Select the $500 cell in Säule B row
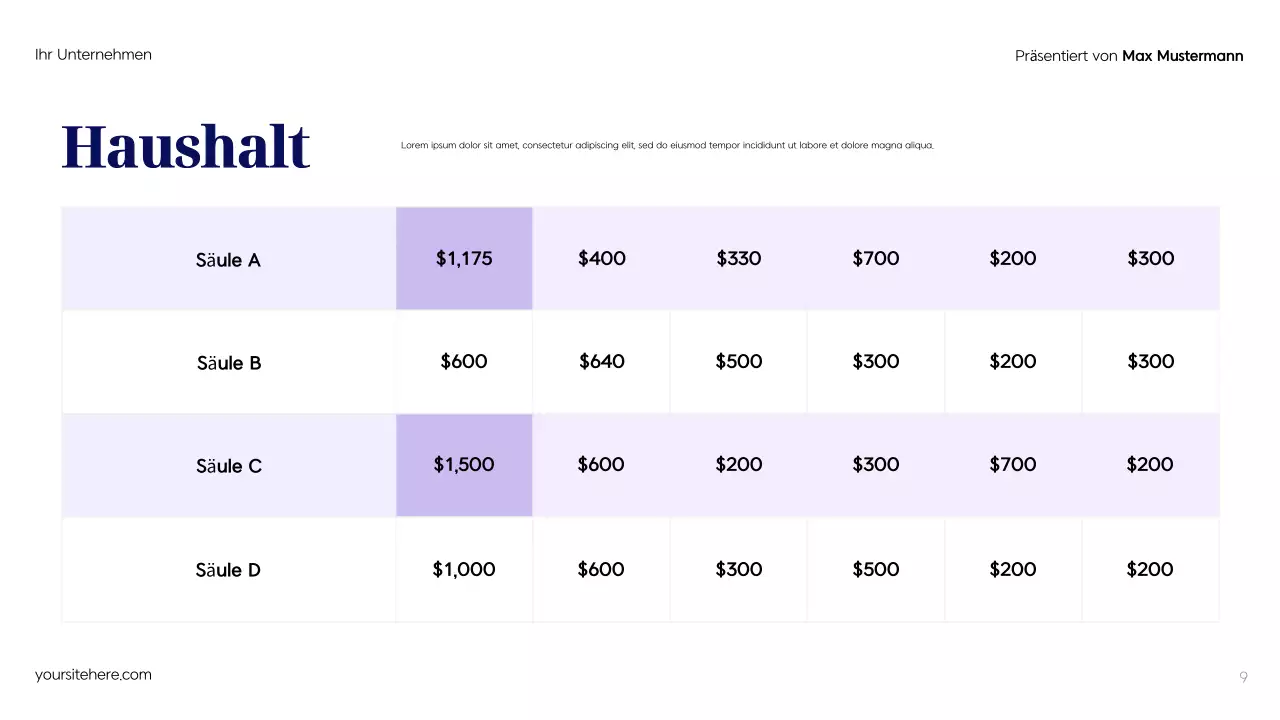This screenshot has width=1280, height=720. tap(739, 361)
